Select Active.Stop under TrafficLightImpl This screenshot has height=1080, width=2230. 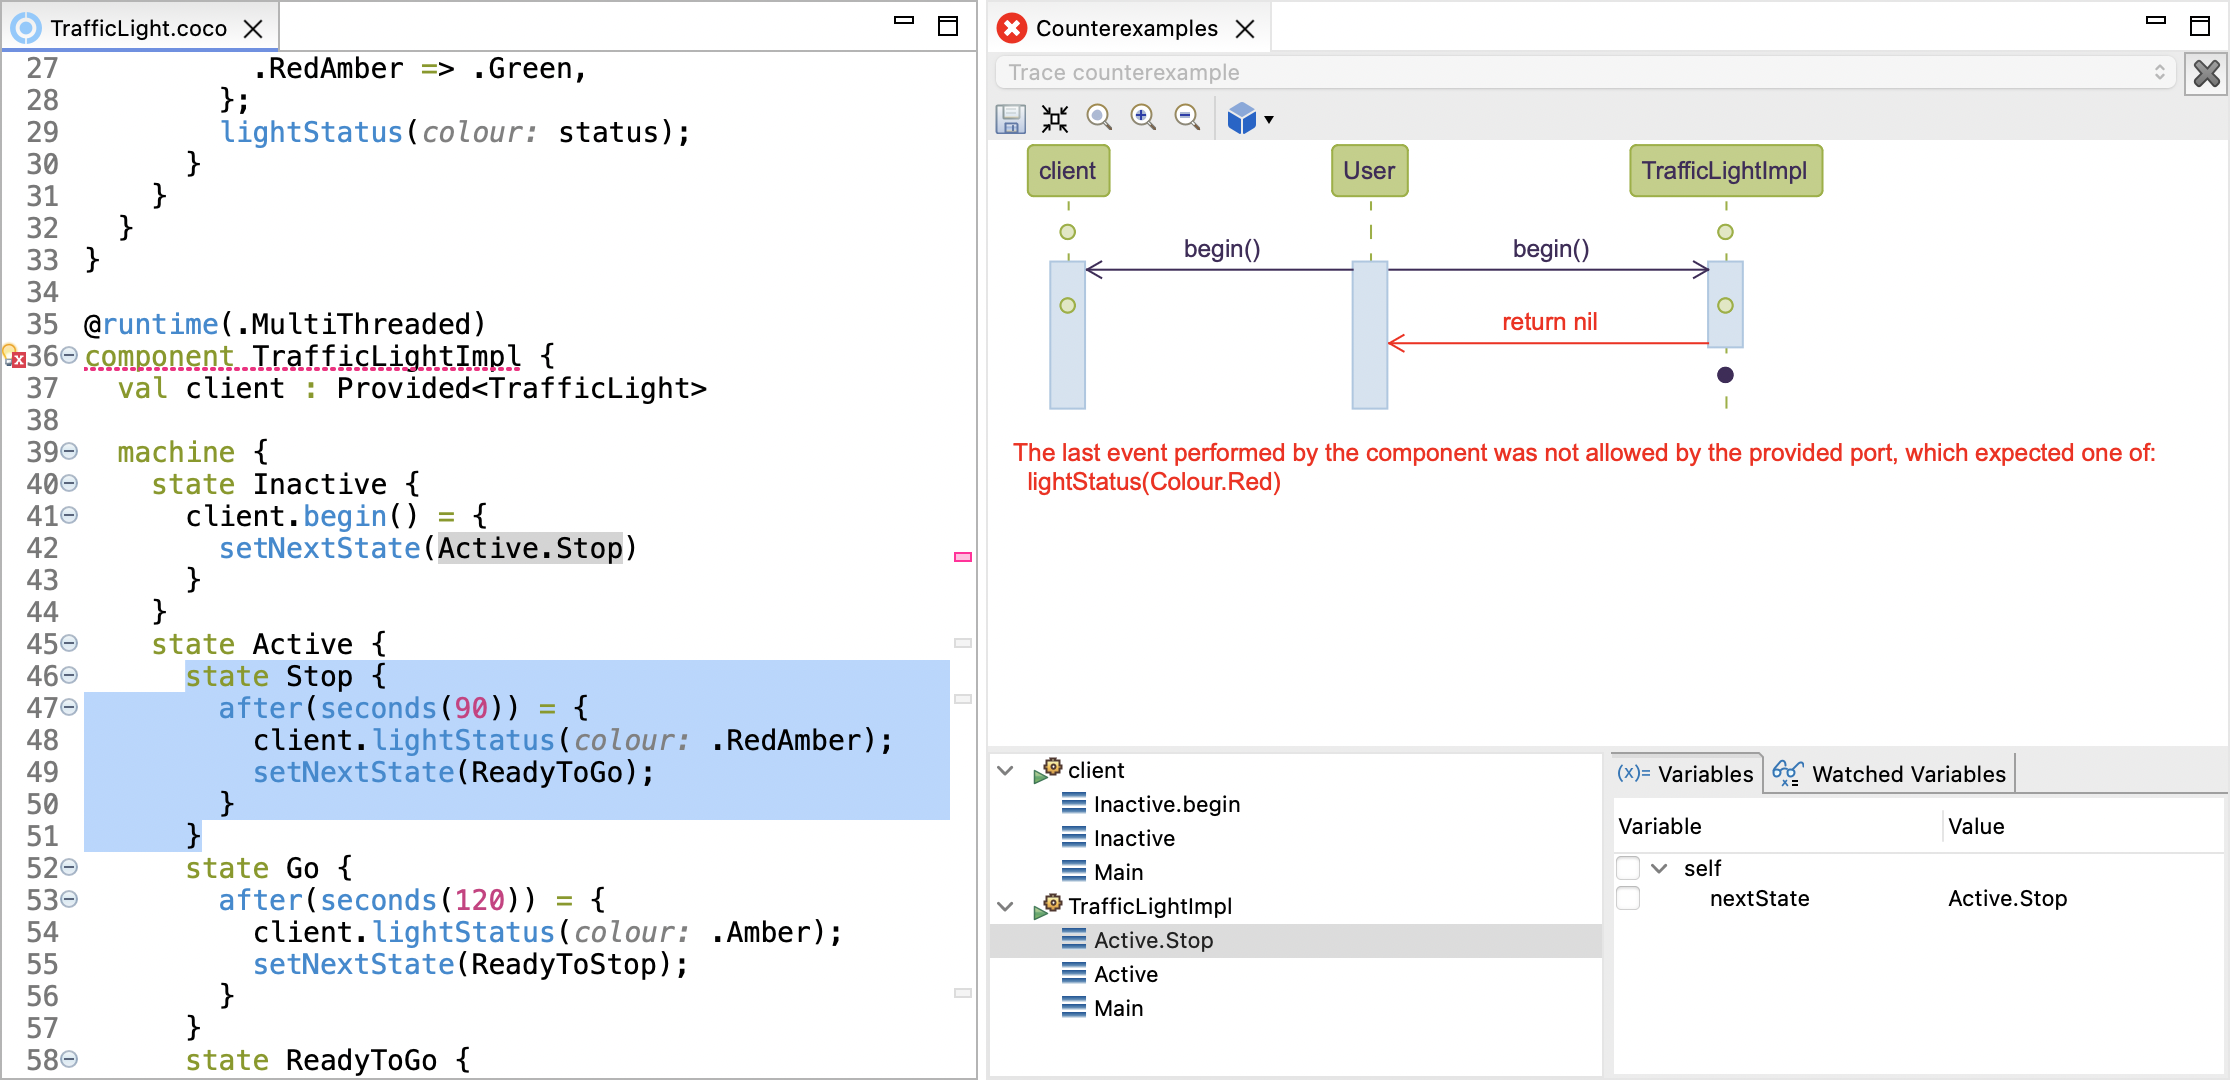click(x=1153, y=940)
